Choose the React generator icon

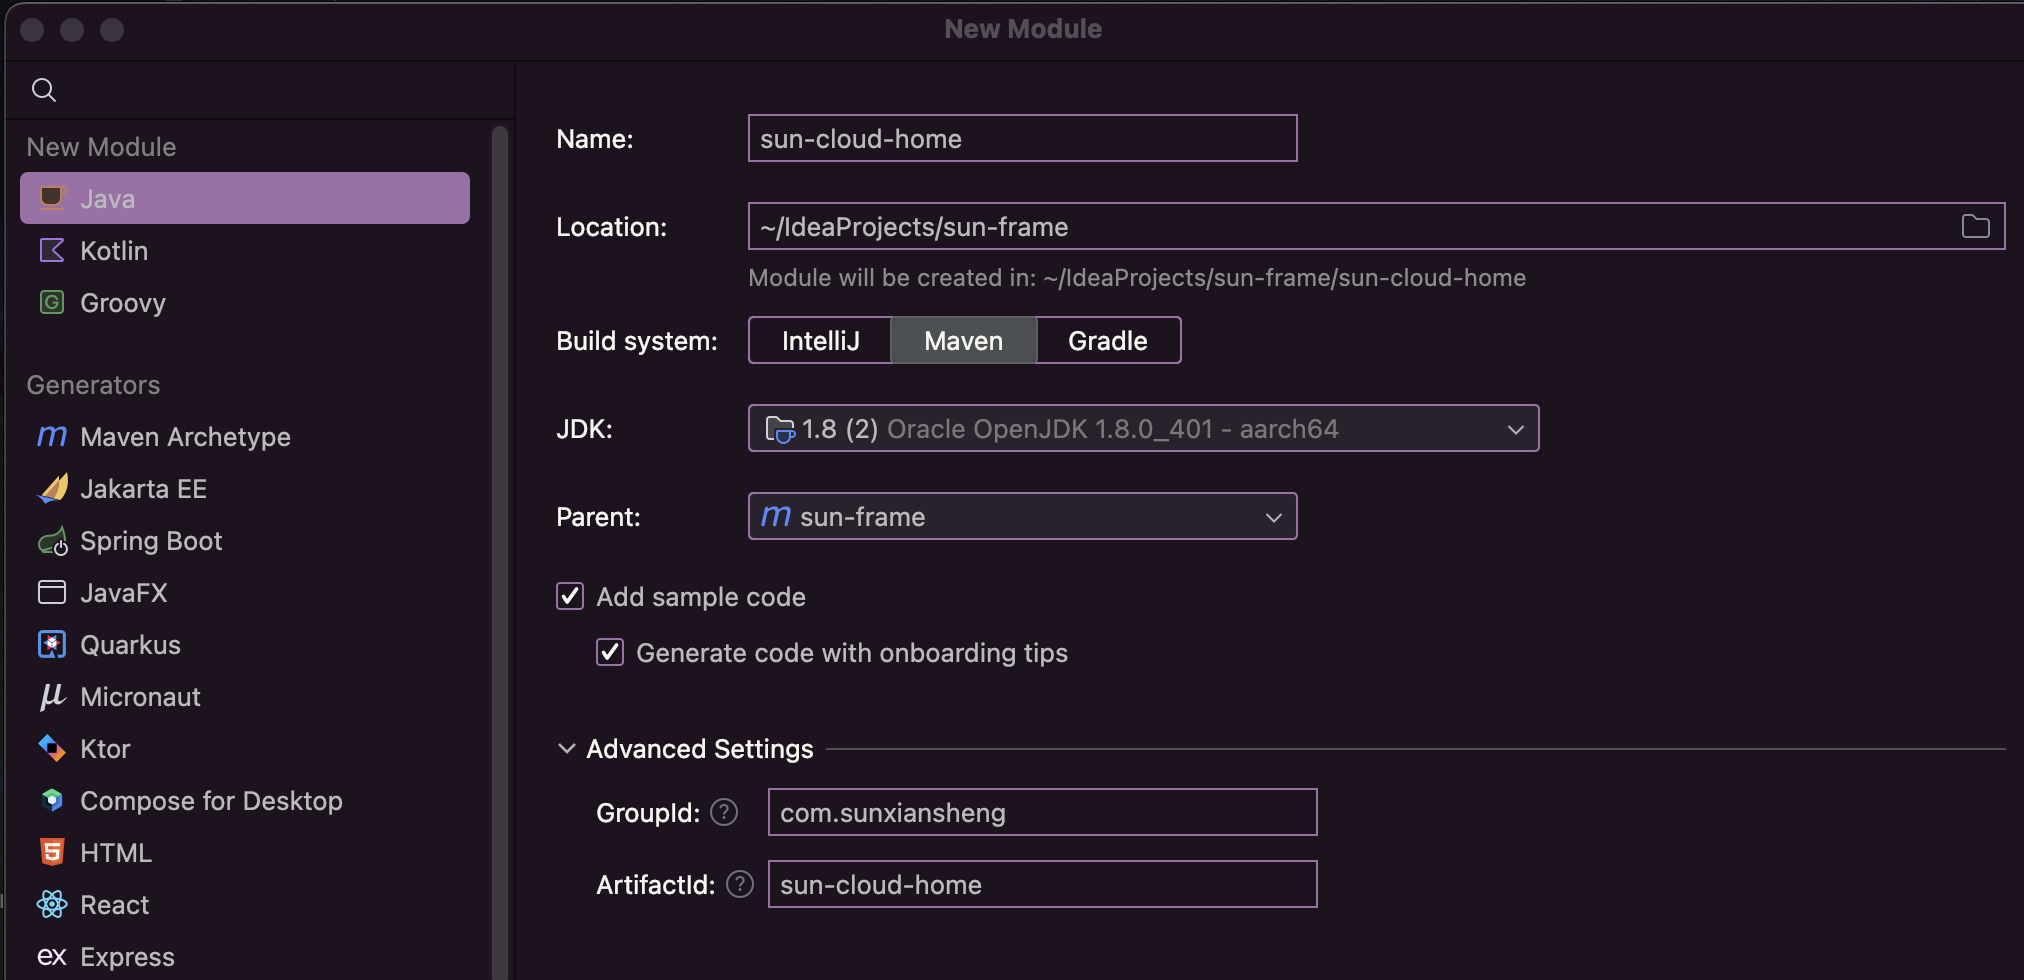tap(52, 904)
